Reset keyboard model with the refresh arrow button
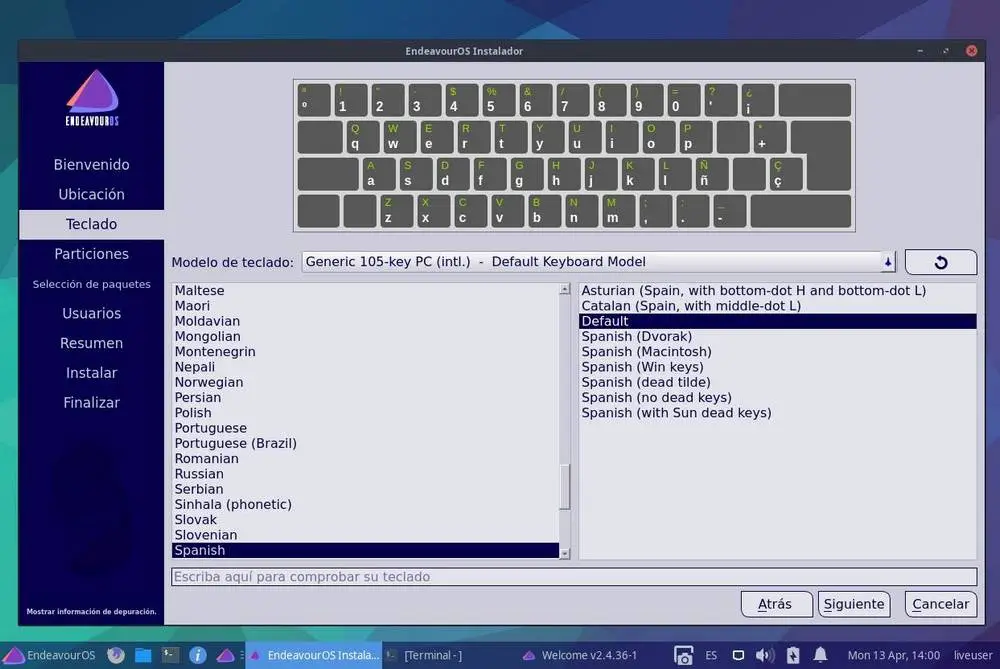The image size is (1000, 669). 941,262
